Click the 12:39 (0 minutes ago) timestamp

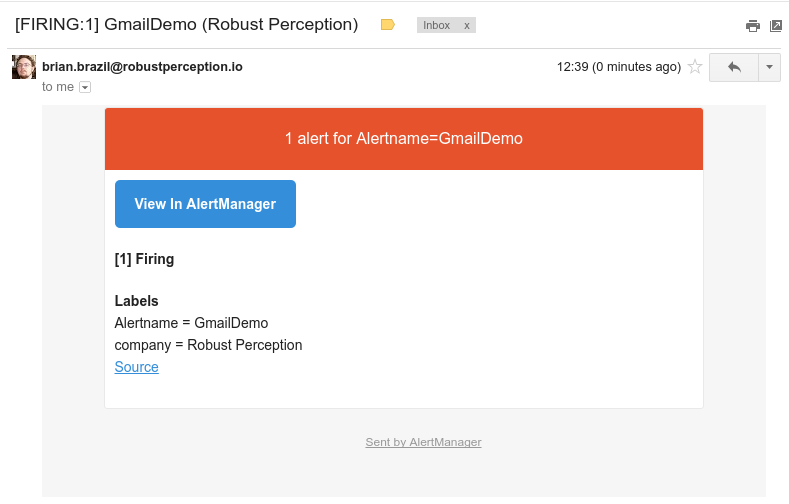click(618, 67)
